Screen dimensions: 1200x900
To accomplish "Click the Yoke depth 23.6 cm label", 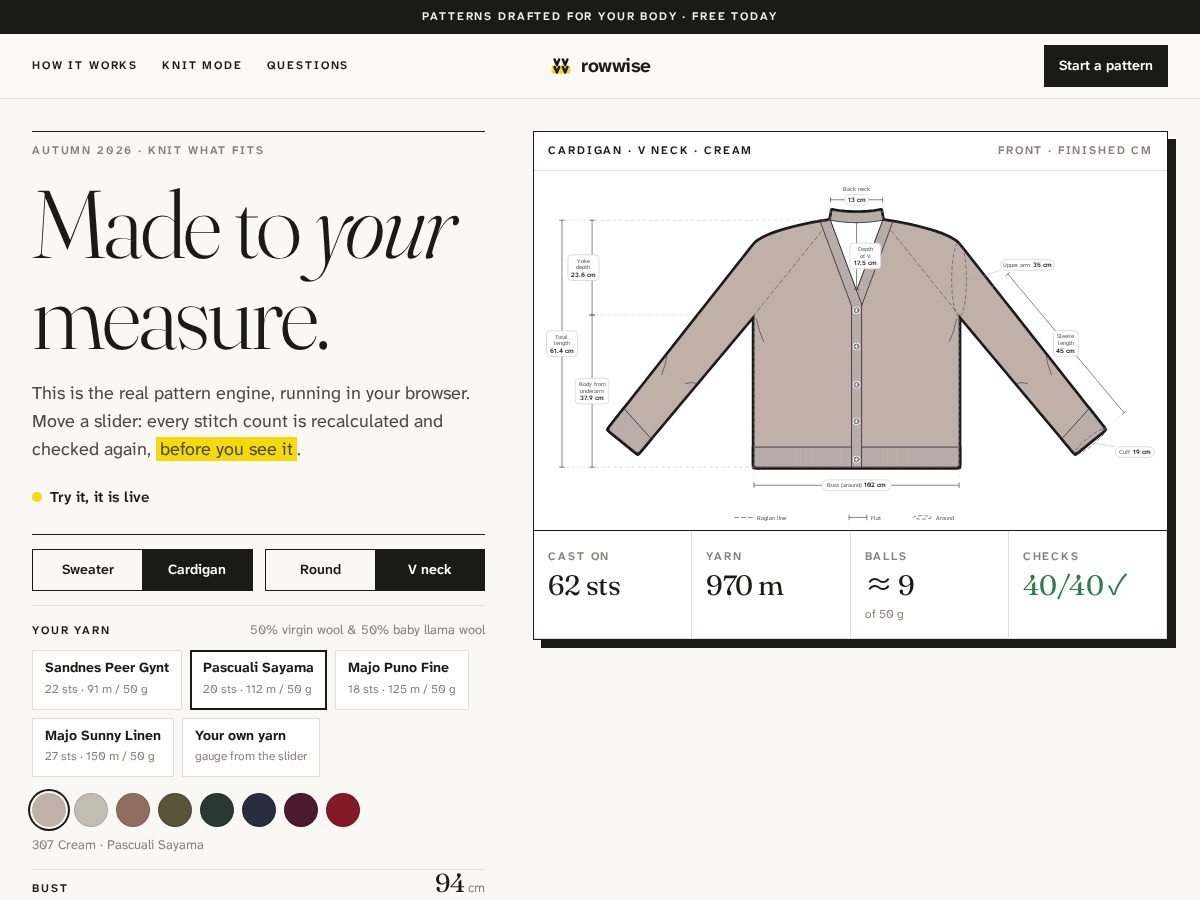I will pos(583,268).
